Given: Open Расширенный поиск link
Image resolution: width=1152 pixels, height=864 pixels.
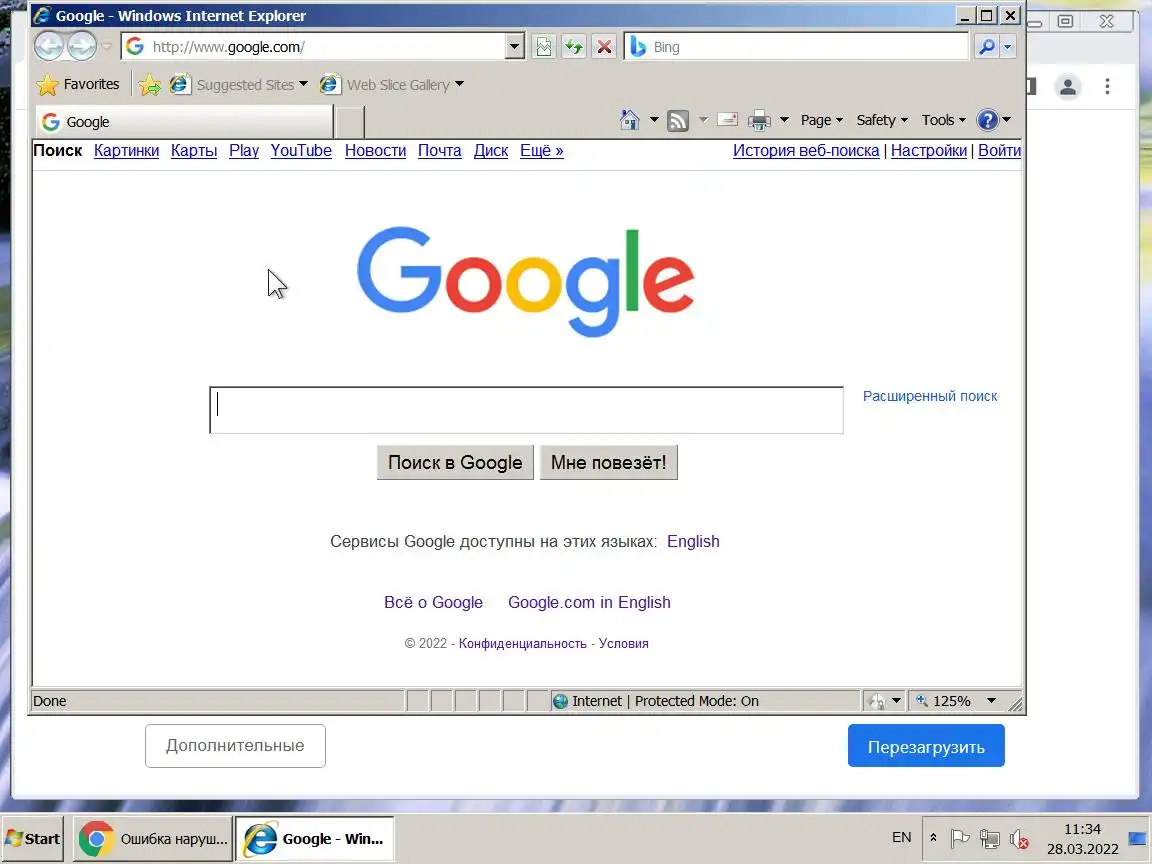Looking at the screenshot, I should click(929, 396).
